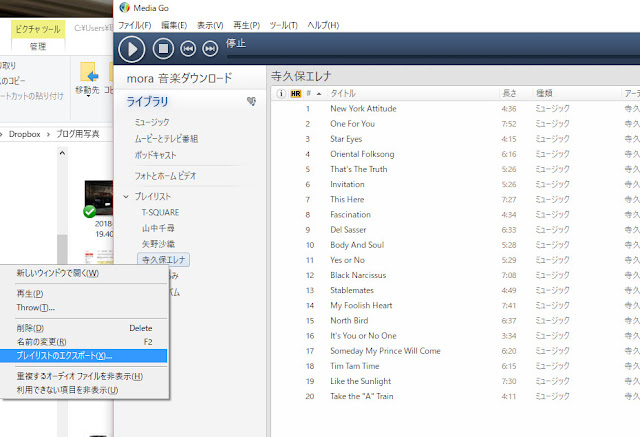Click 管理 tab in Explorer ribbon
640x437 pixels.
pyautogui.click(x=38, y=46)
